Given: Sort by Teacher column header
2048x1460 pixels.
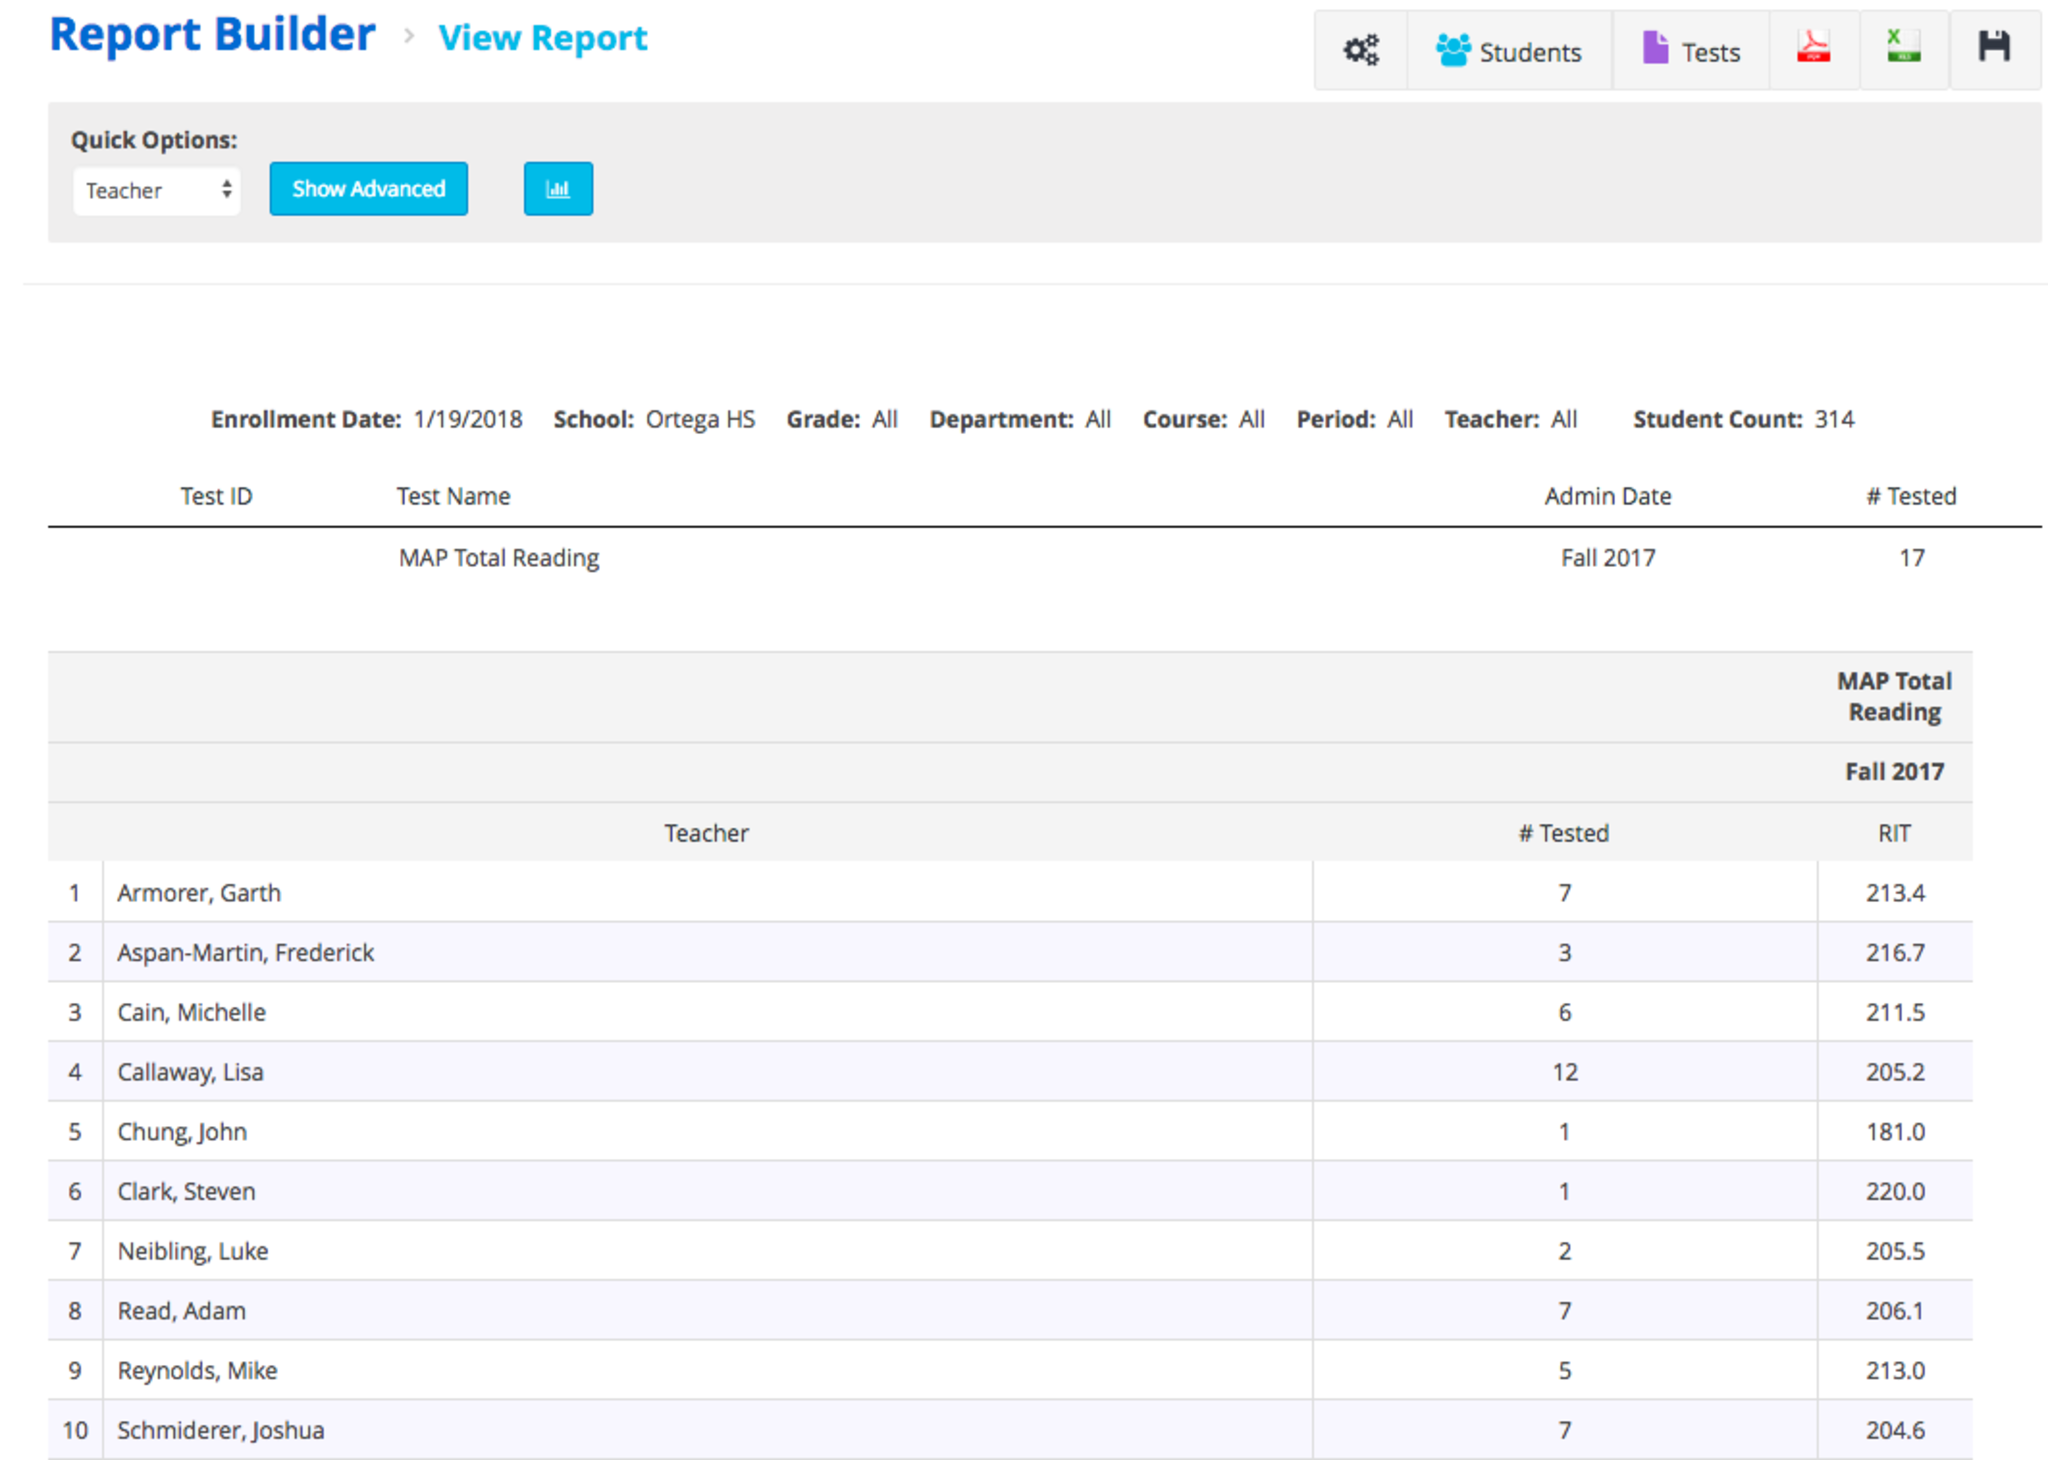Looking at the screenshot, I should click(x=706, y=833).
